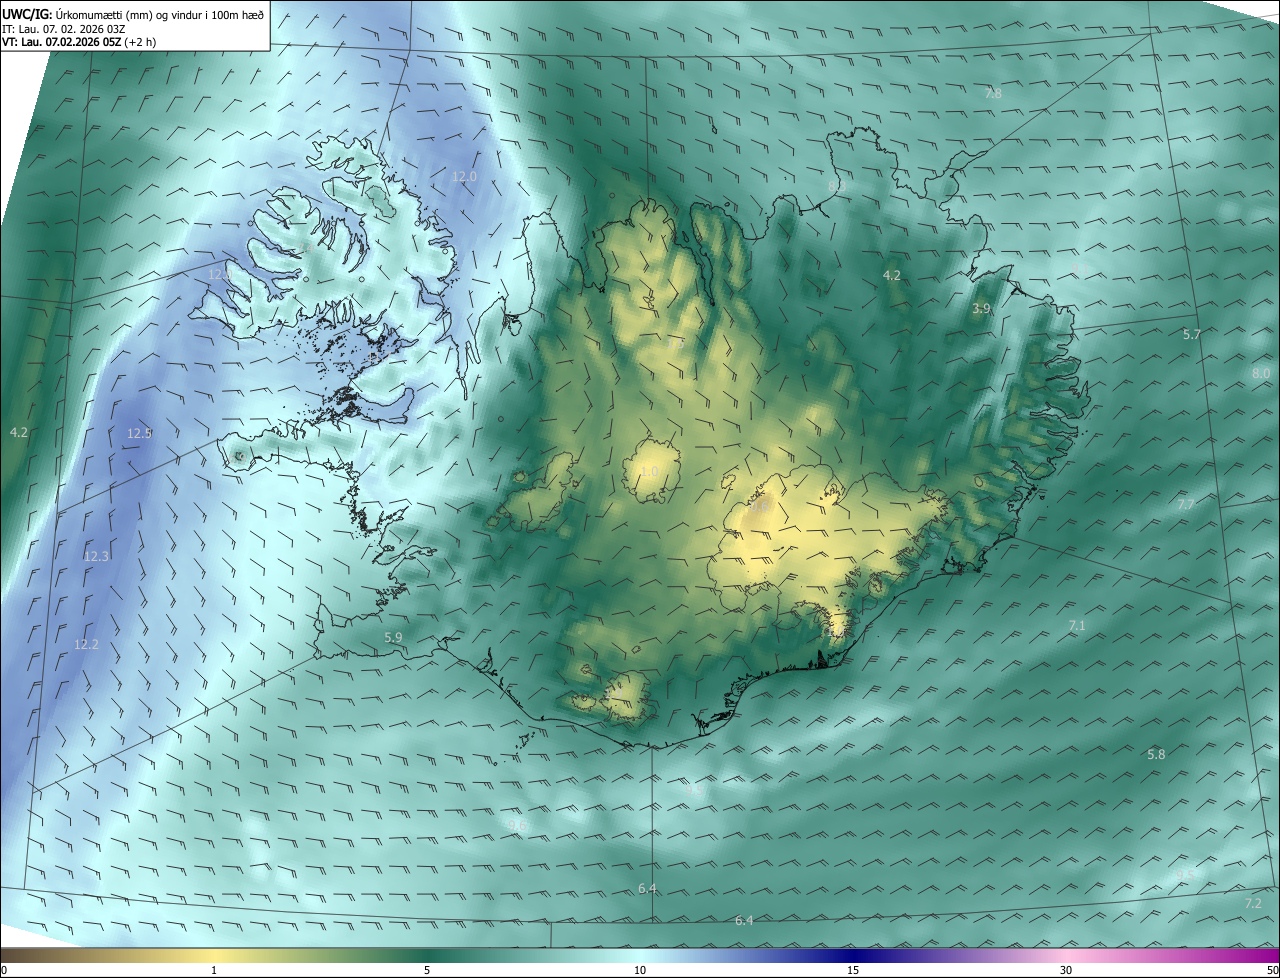
Task: Click the 5.9 value label on the map
Action: [393, 637]
